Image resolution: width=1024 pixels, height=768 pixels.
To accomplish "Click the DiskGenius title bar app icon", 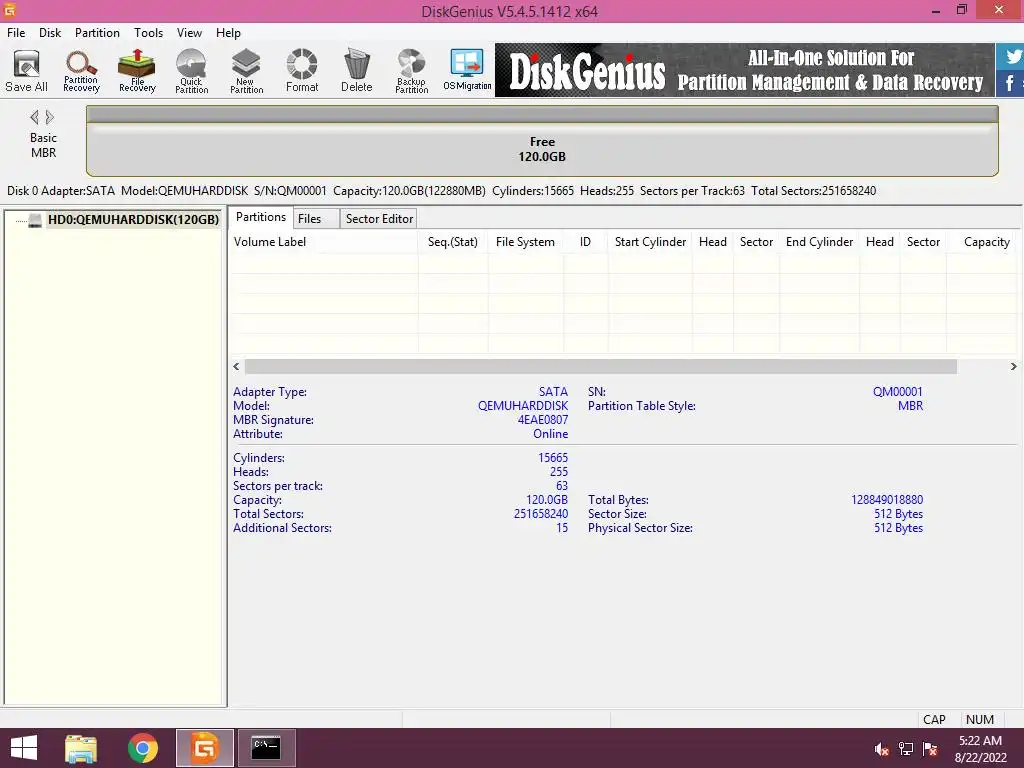I will (x=9, y=10).
